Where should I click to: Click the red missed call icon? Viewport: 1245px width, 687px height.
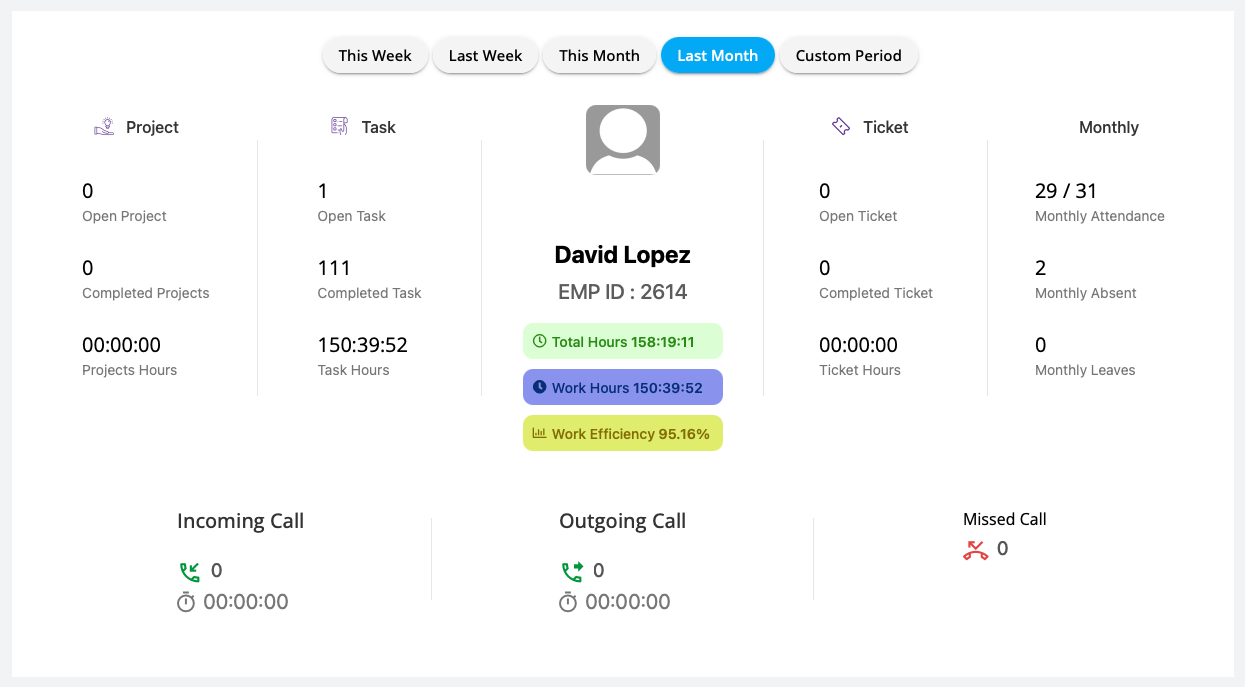coord(976,549)
